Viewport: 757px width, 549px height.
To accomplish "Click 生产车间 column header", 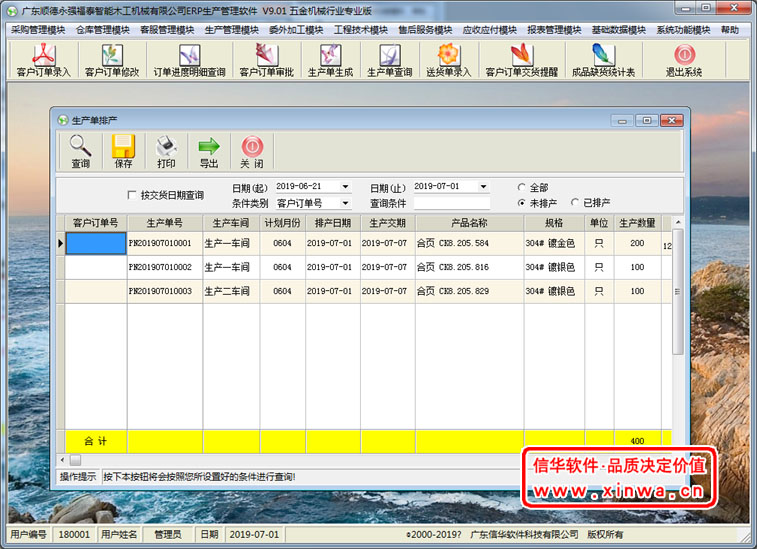I will coord(231,223).
